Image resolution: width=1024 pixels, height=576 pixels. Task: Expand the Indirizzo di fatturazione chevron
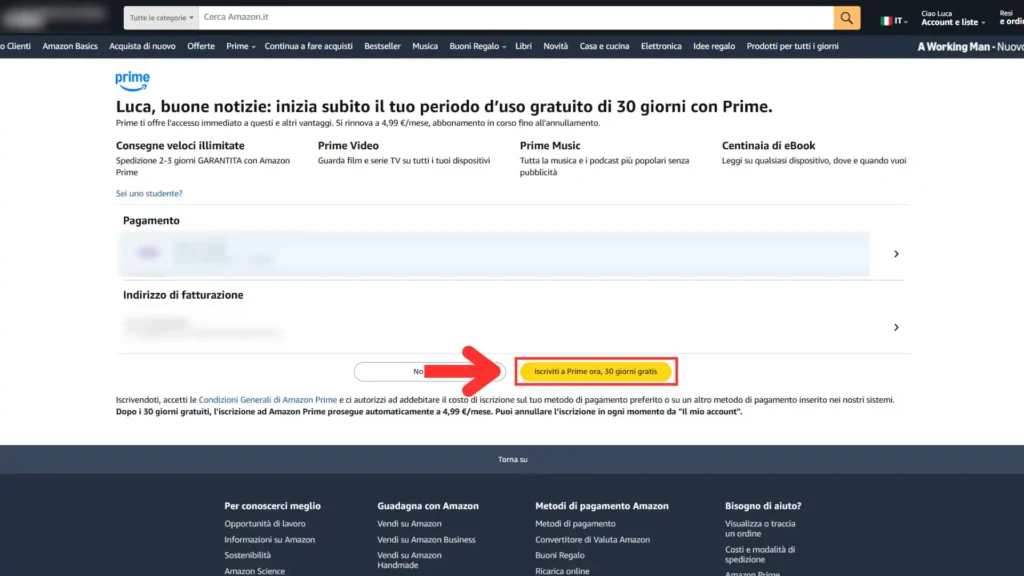click(x=896, y=327)
